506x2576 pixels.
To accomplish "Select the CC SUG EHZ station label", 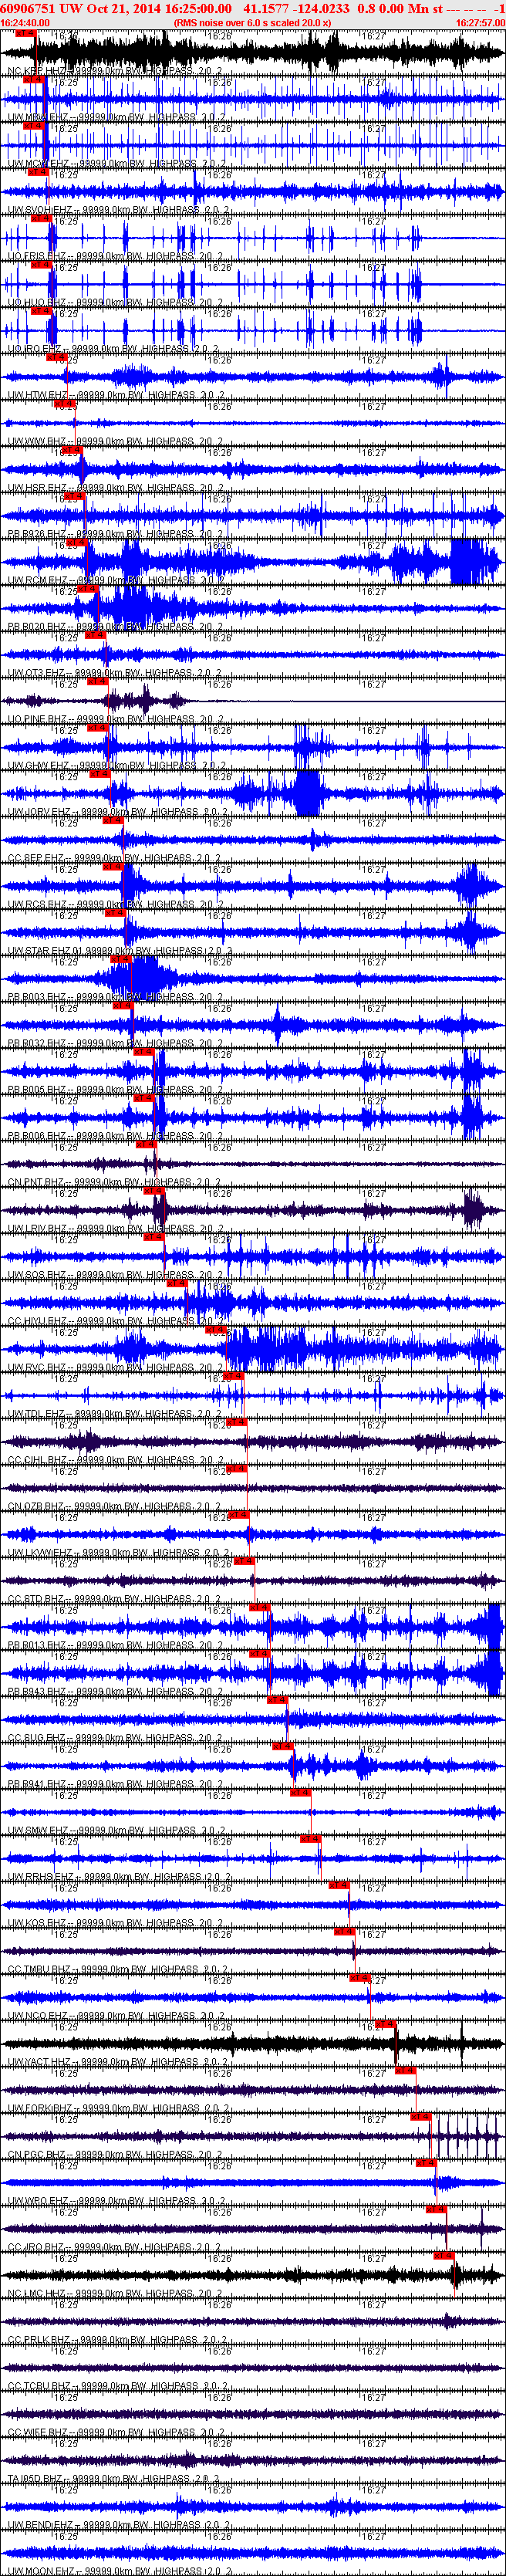I will tap(116, 1738).
